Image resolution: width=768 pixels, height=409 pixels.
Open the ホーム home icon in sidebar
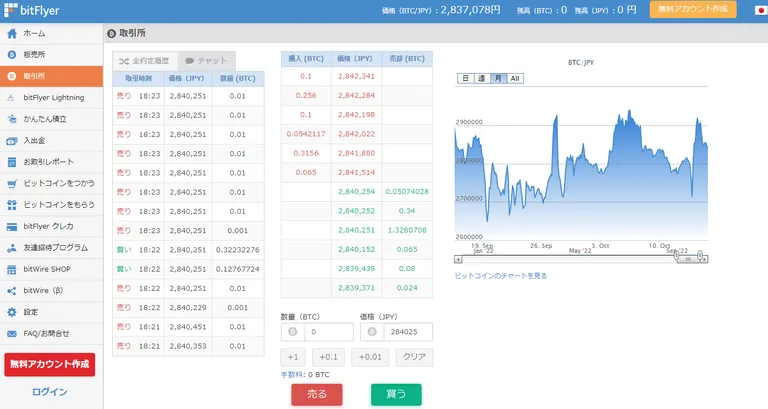click(x=12, y=33)
